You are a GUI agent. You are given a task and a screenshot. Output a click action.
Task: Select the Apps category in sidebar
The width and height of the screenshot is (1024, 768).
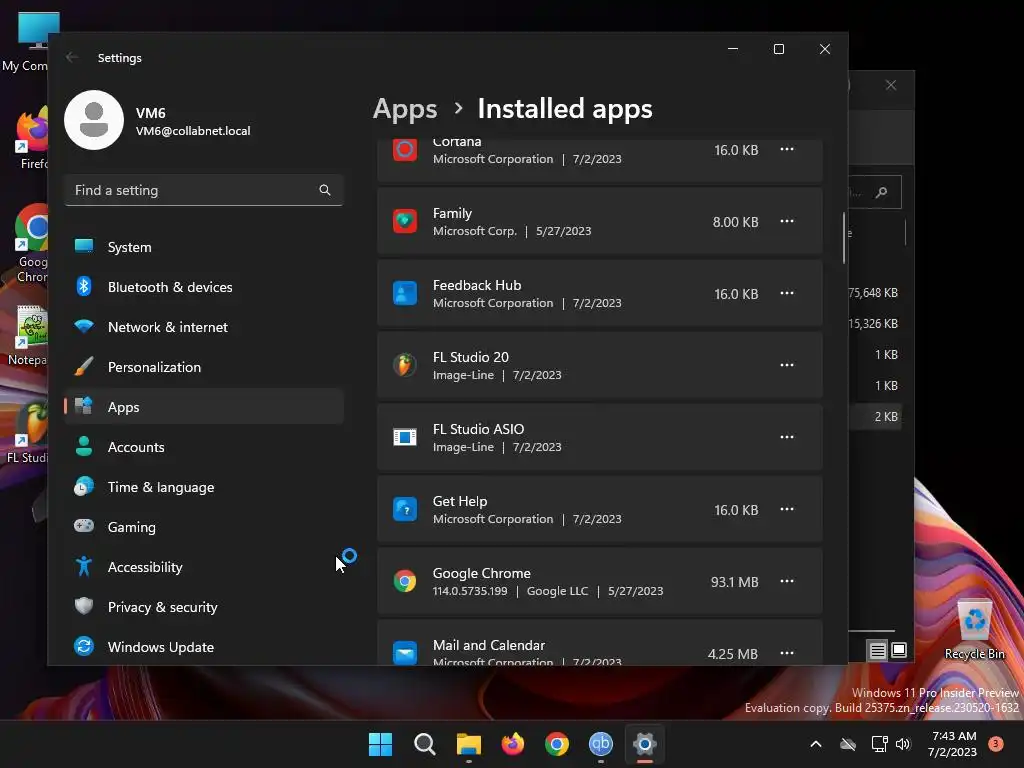[204, 407]
